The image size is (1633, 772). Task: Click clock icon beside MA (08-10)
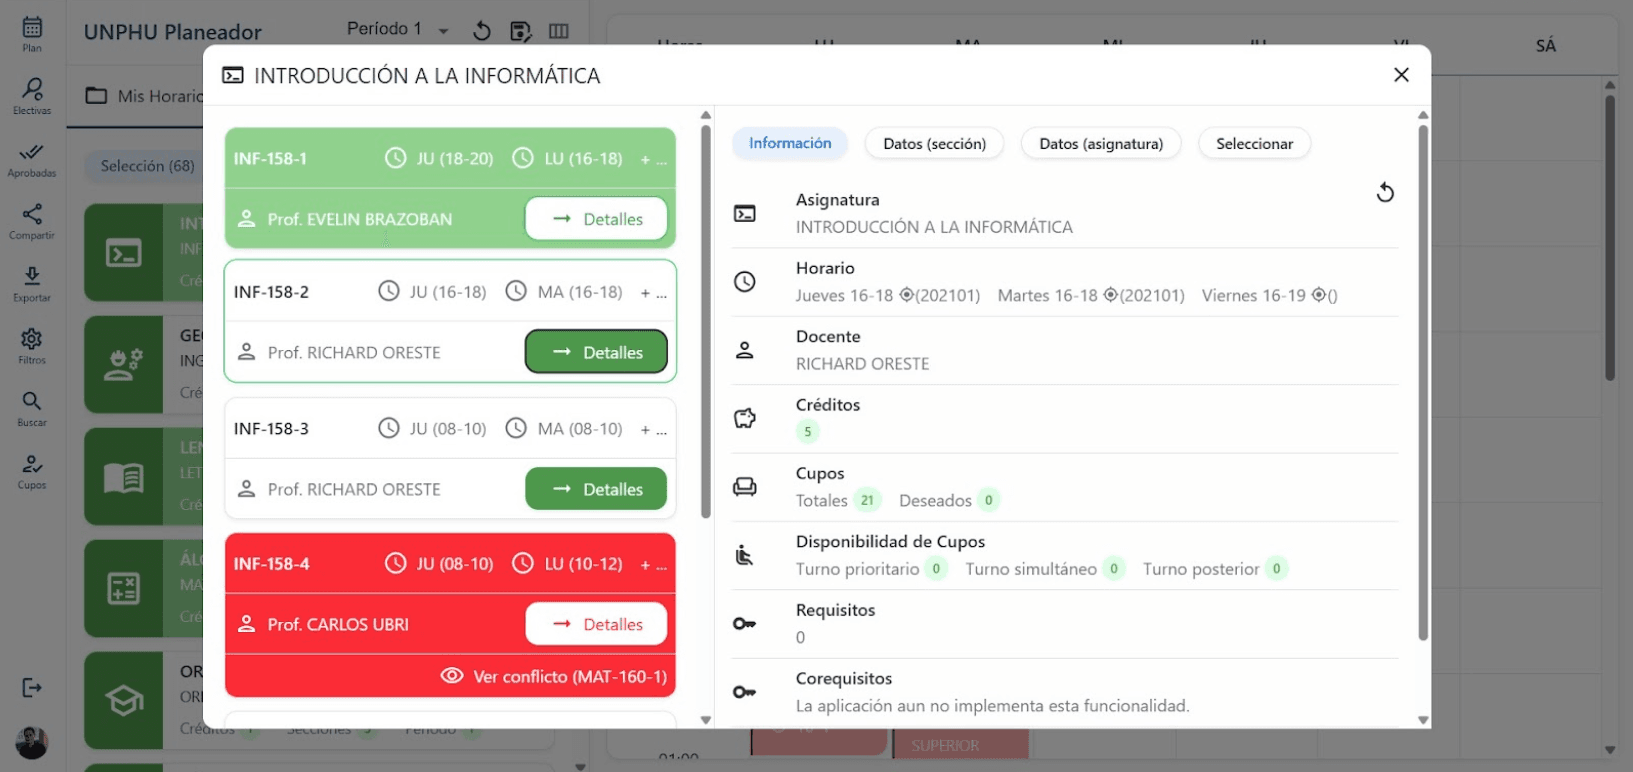pyautogui.click(x=516, y=428)
